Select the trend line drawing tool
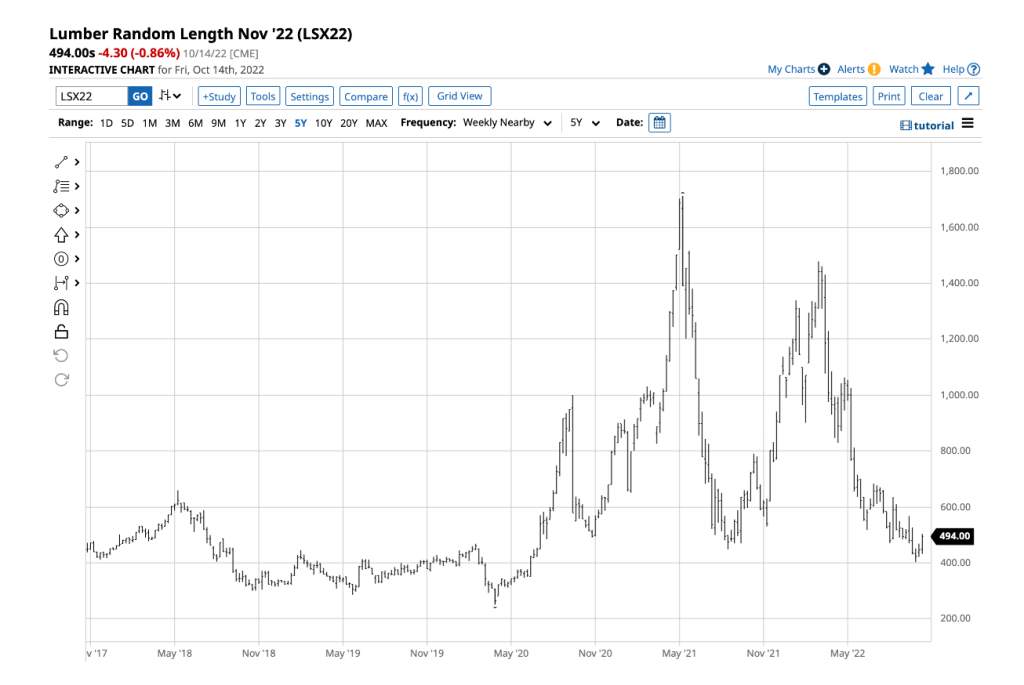This screenshot has width=1024, height=685. [61, 162]
